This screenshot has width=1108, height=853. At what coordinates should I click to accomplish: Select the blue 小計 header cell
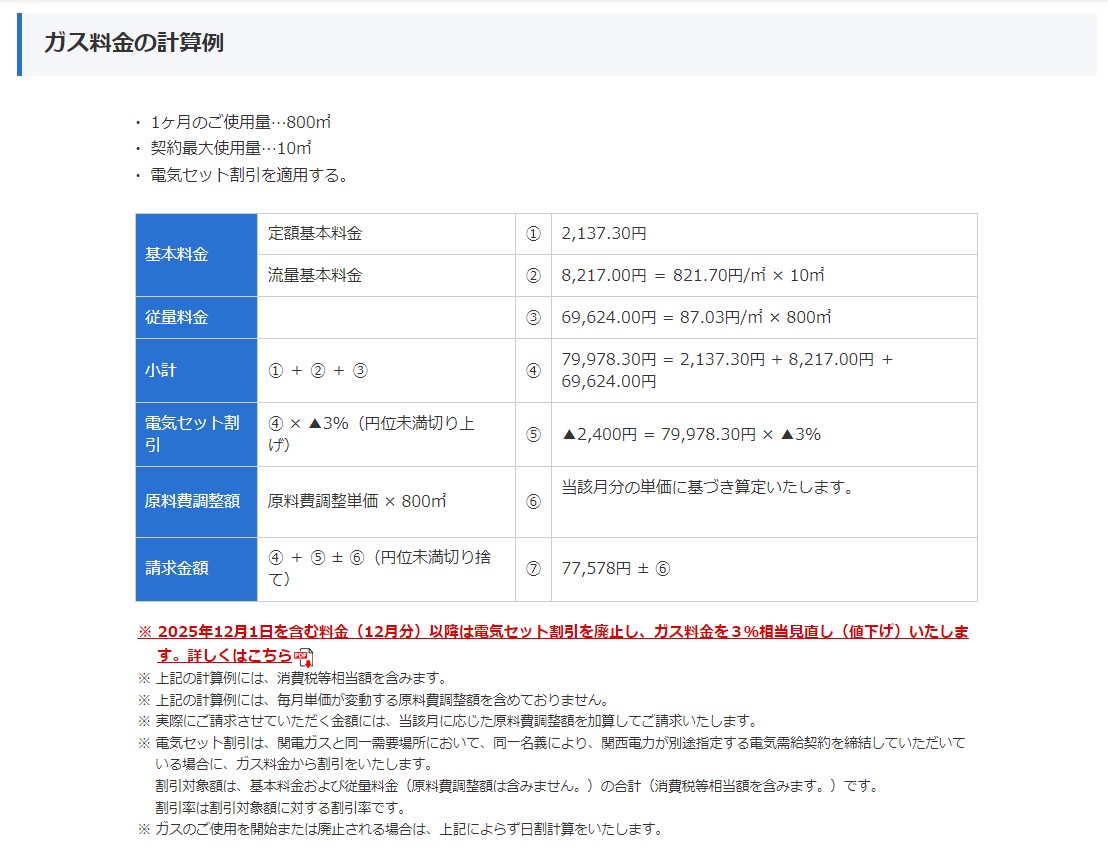click(196, 370)
